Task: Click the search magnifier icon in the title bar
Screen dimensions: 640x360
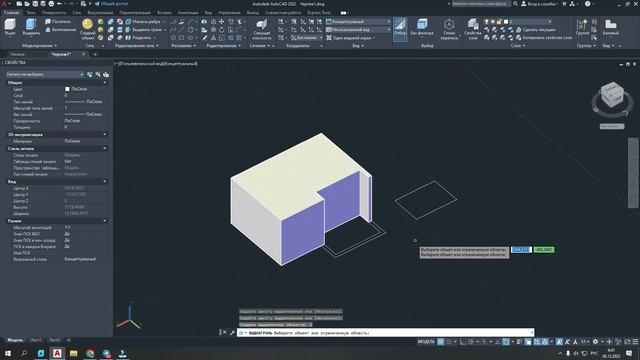Action: click(x=516, y=4)
